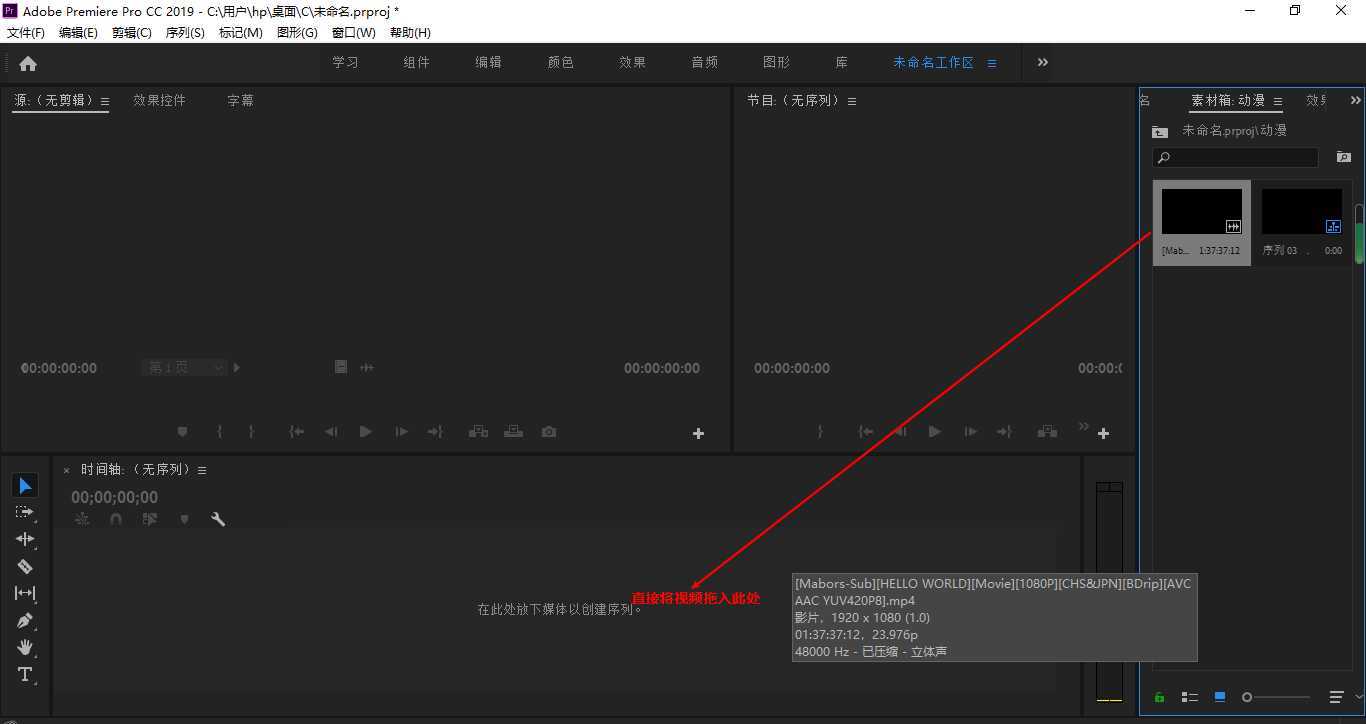Click the bin search input field
The image size is (1366, 724).
1236,158
